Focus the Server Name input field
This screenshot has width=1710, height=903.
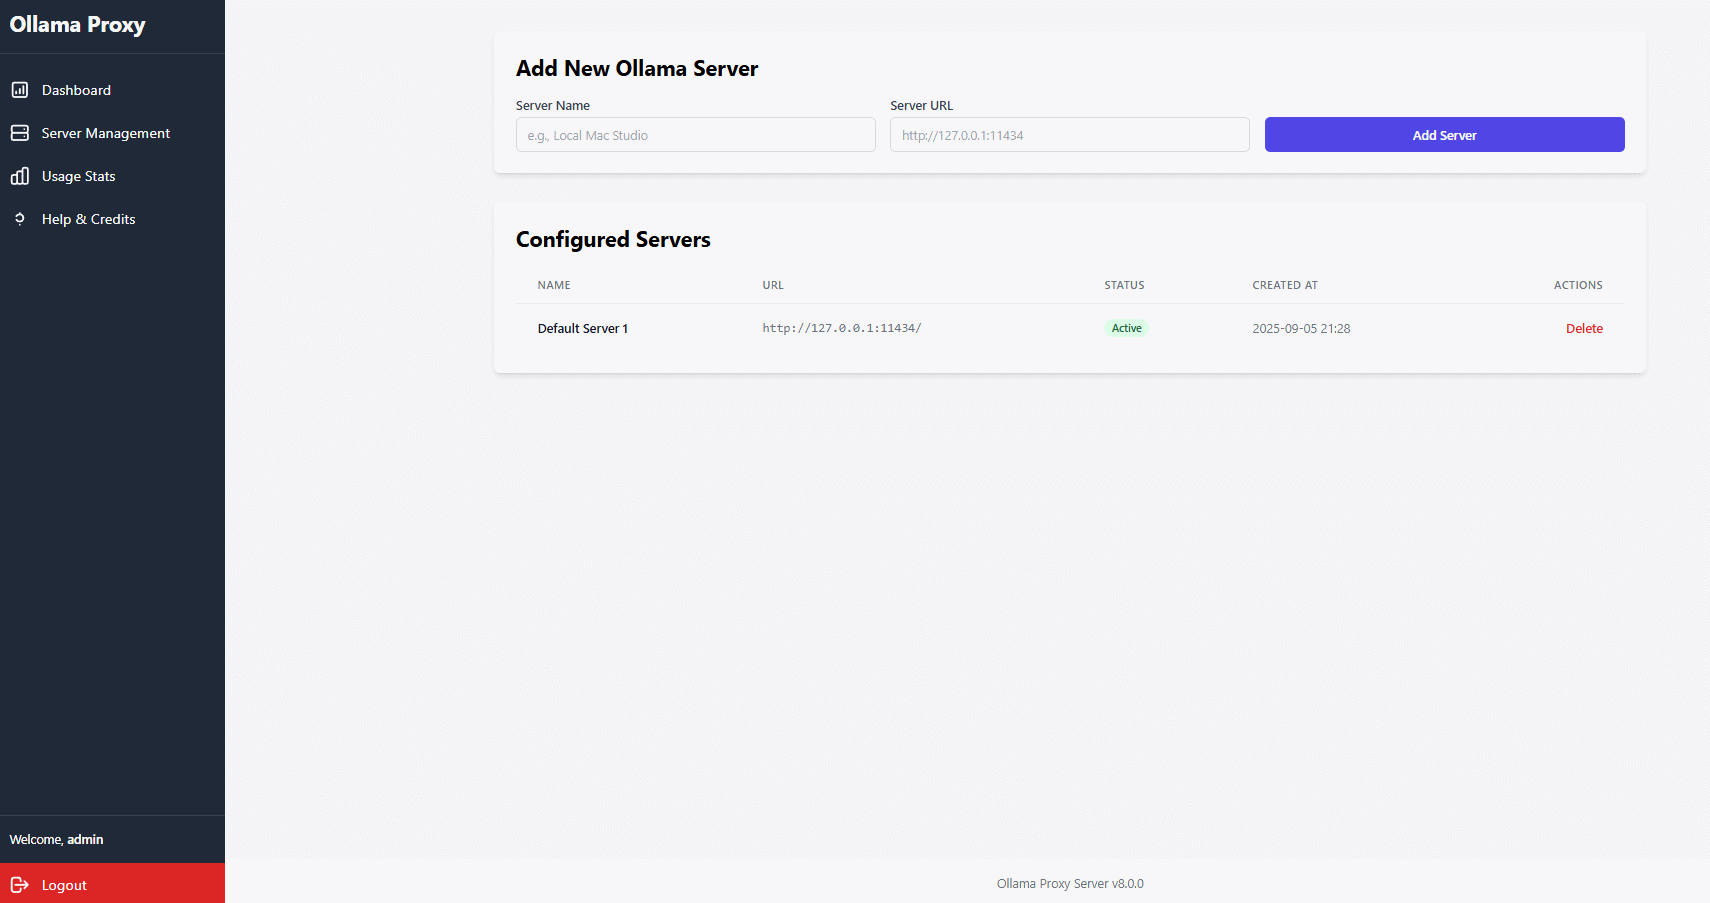[695, 134]
